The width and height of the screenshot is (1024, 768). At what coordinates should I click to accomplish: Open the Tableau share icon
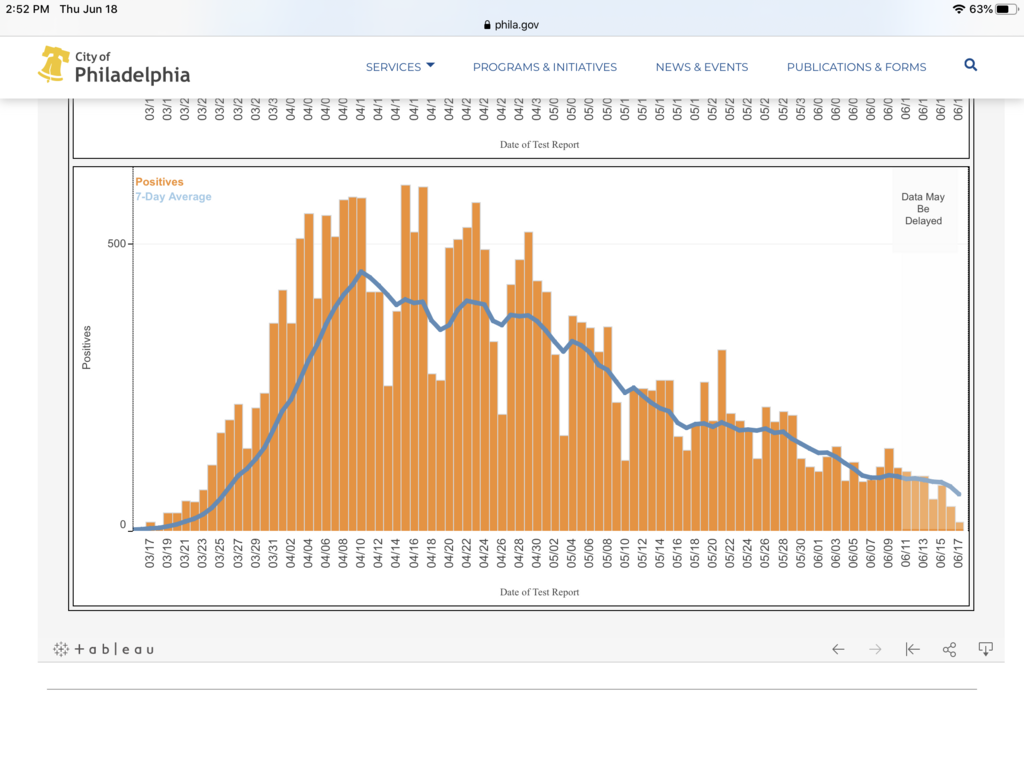click(949, 649)
